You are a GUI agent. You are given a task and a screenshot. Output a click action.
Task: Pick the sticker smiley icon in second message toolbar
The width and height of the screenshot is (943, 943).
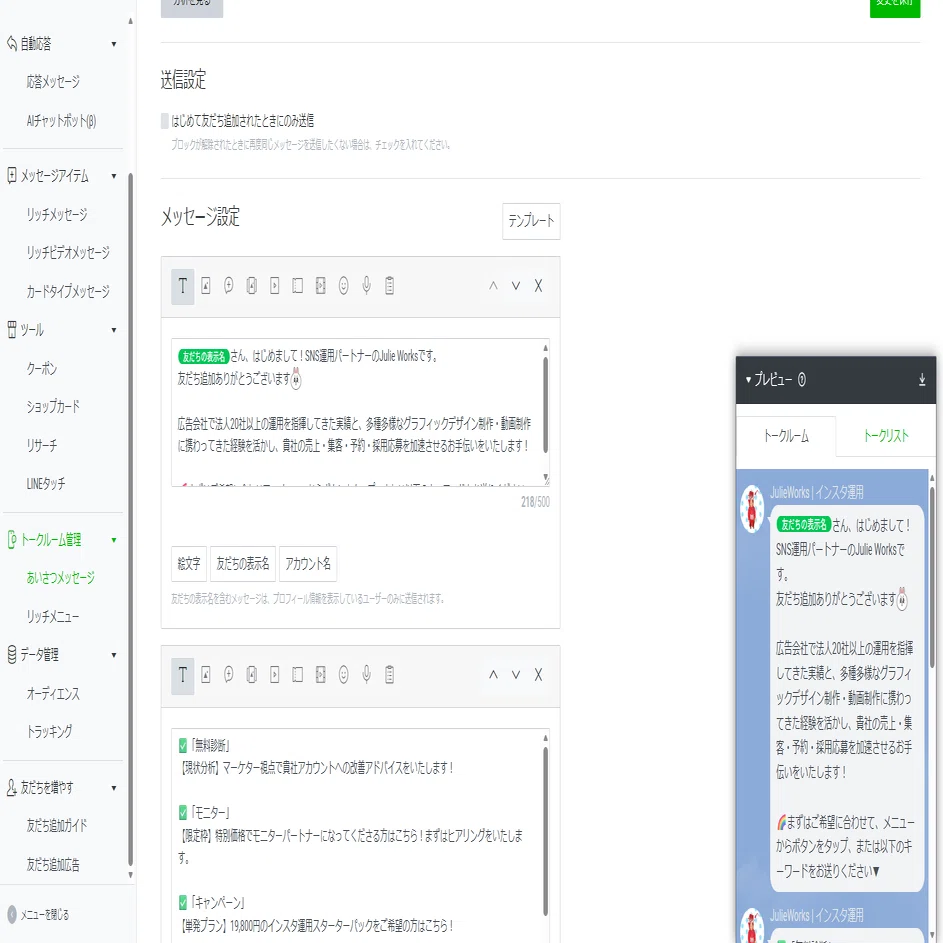(343, 675)
